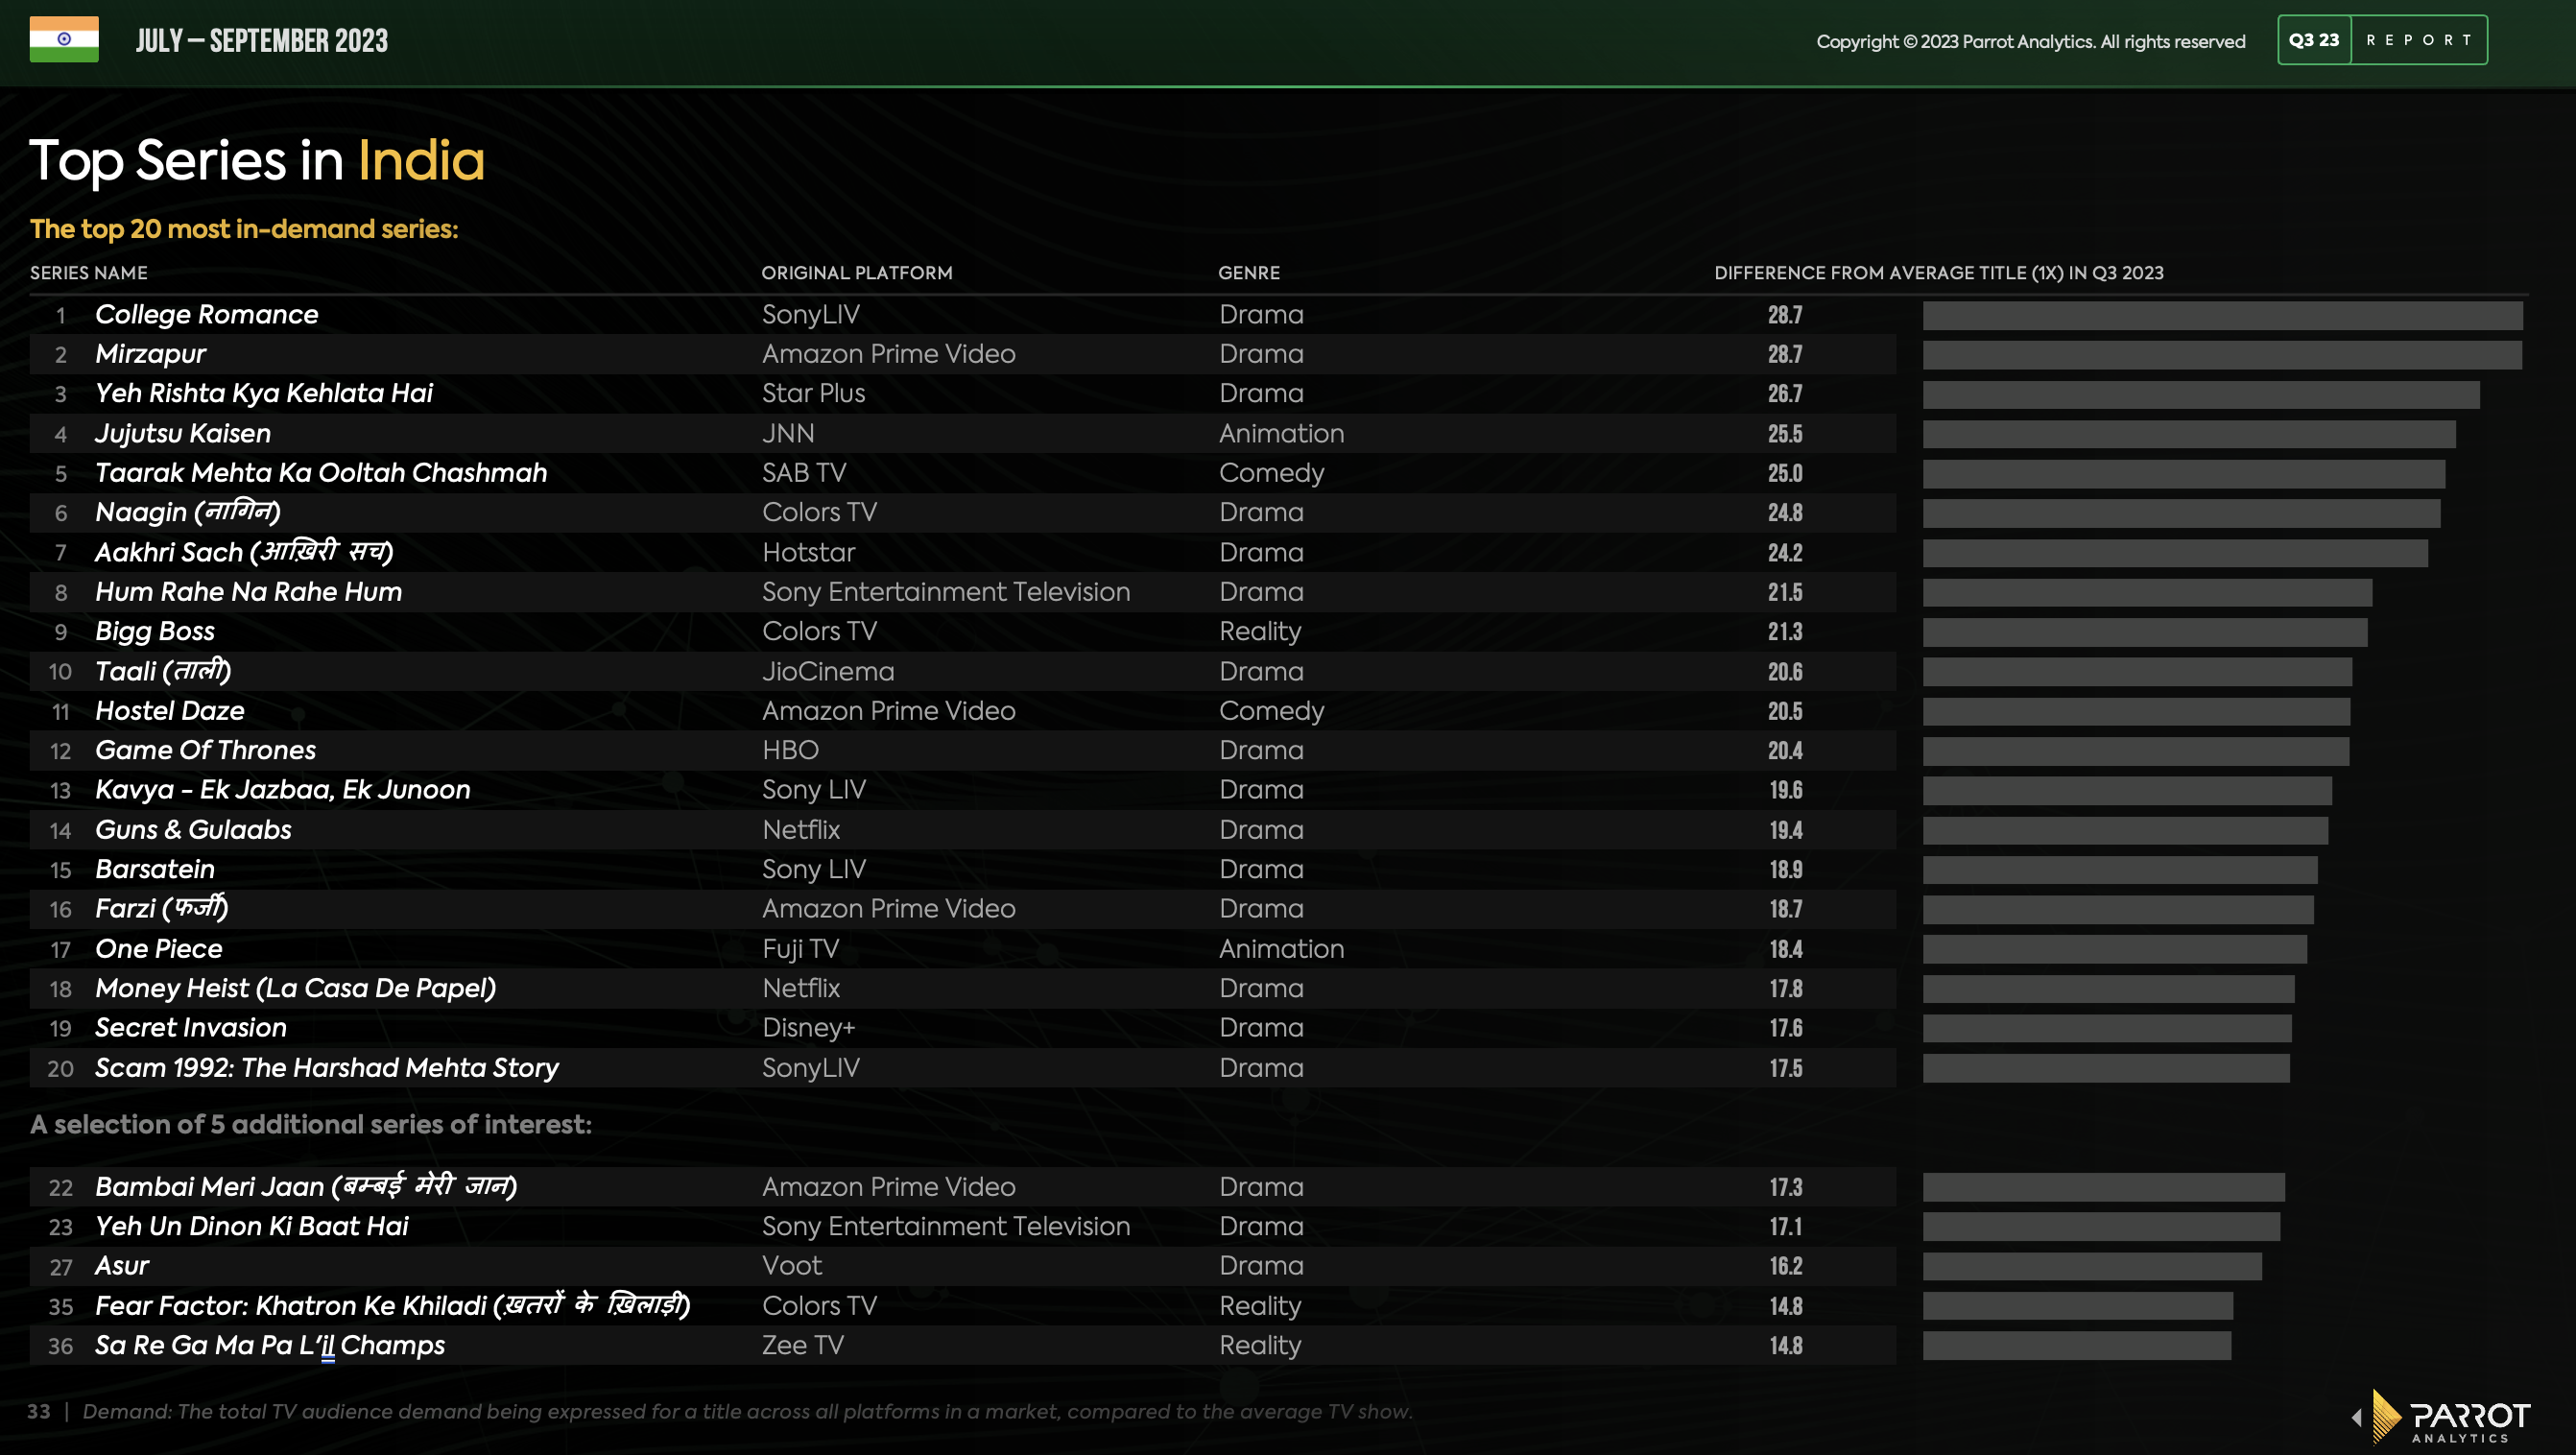Click the small arrow beside Parrot logo
Screen dimensions: 2576x1455
pyautogui.click(x=2357, y=1417)
